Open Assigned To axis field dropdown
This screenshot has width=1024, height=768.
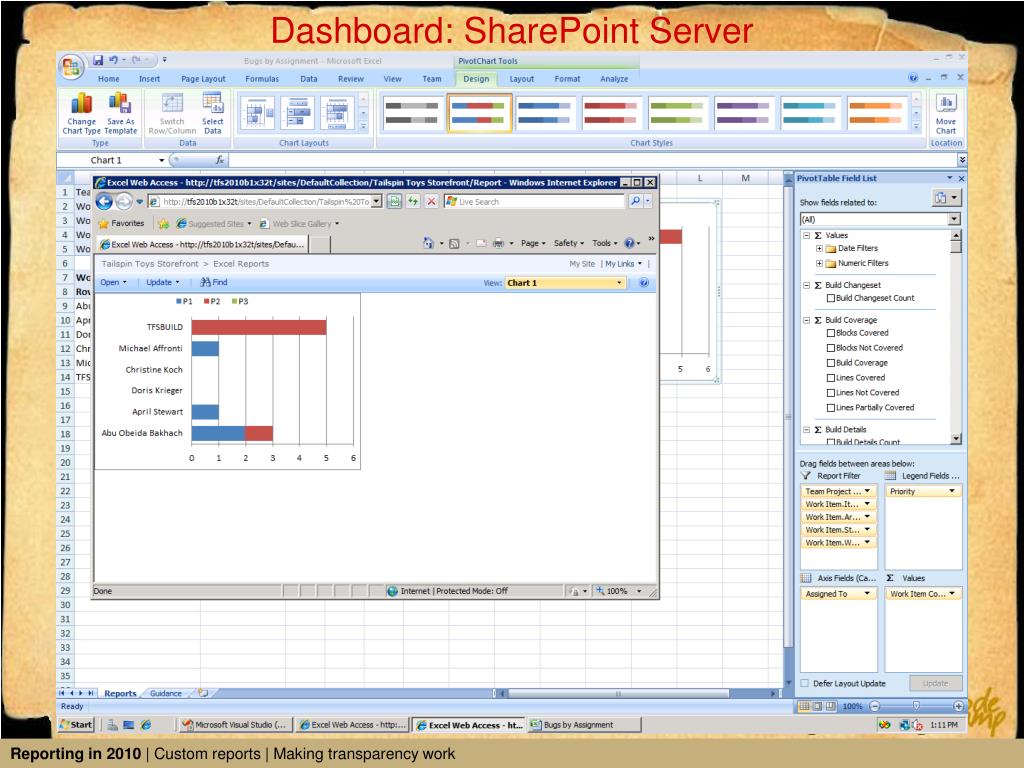(x=867, y=594)
